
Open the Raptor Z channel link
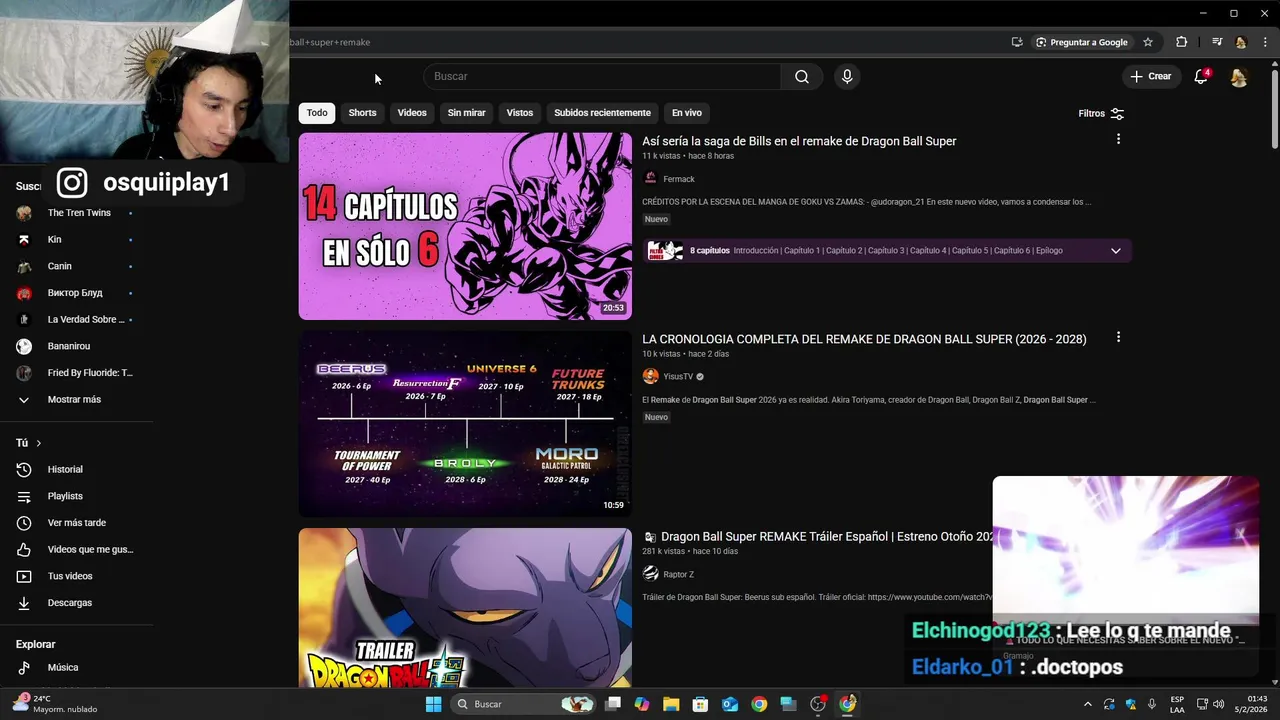pyautogui.click(x=678, y=575)
